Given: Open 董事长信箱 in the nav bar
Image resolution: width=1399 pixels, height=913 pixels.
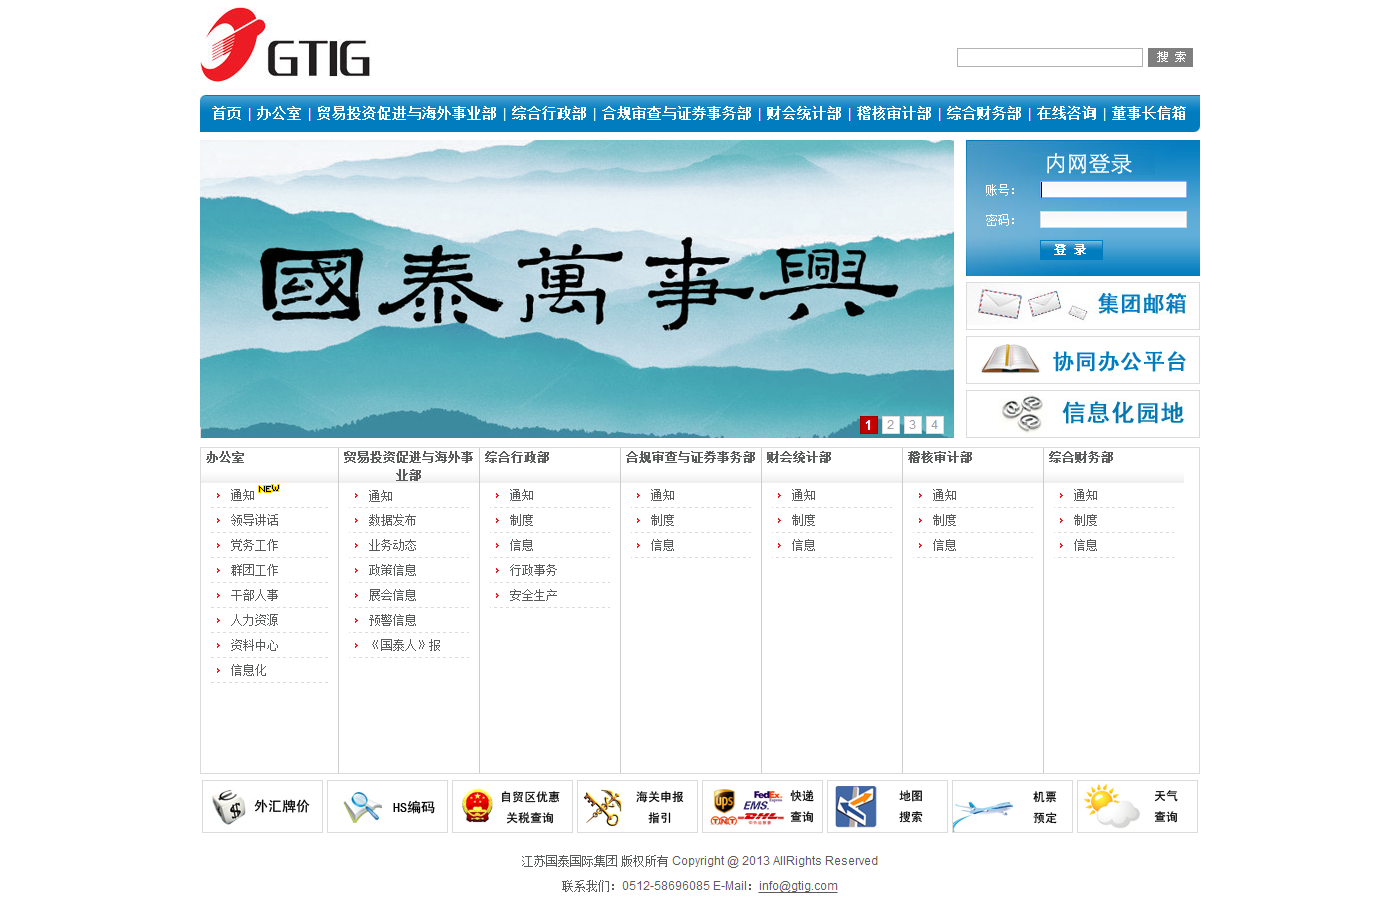Looking at the screenshot, I should coord(1149,114).
